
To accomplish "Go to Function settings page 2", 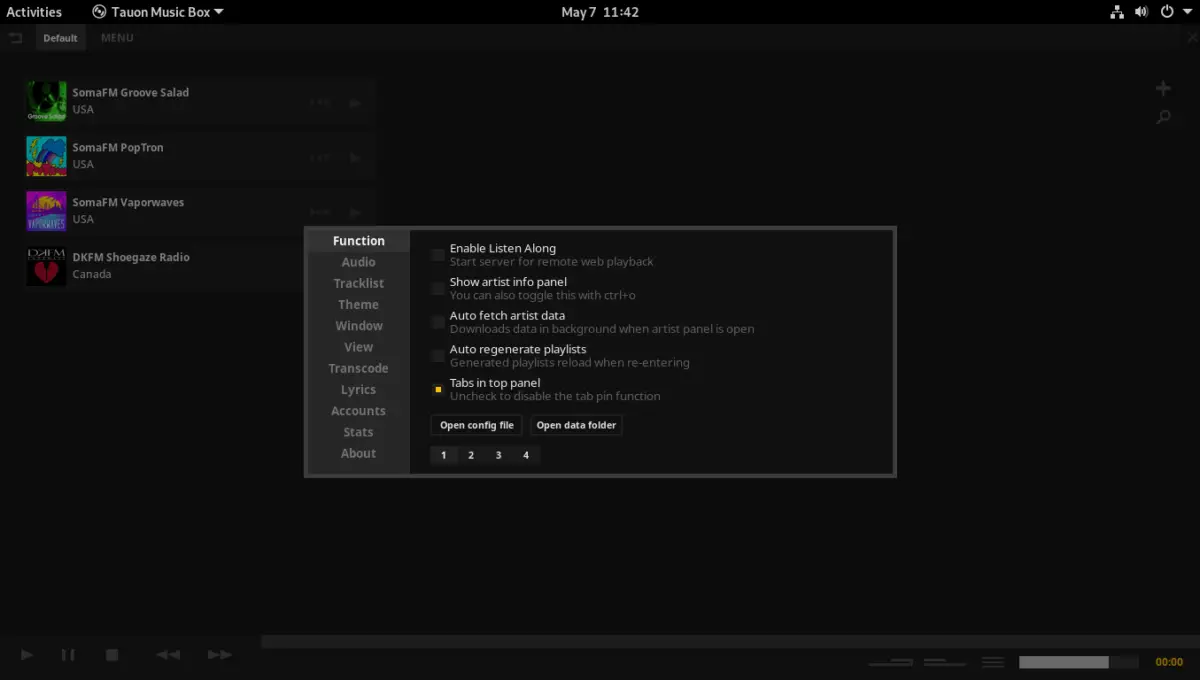I will pyautogui.click(x=471, y=455).
